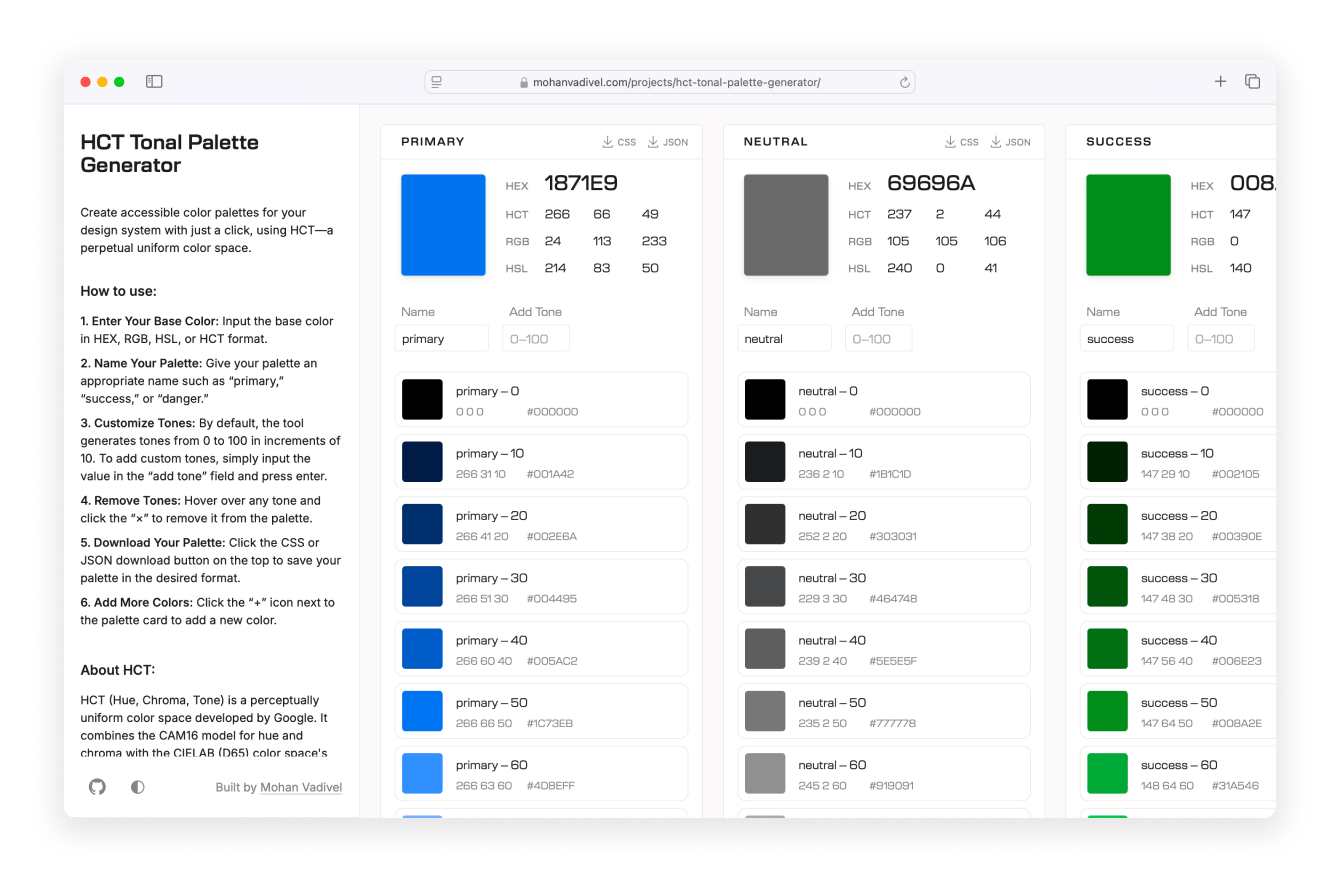Toggle dark mode theme icon

(x=138, y=787)
